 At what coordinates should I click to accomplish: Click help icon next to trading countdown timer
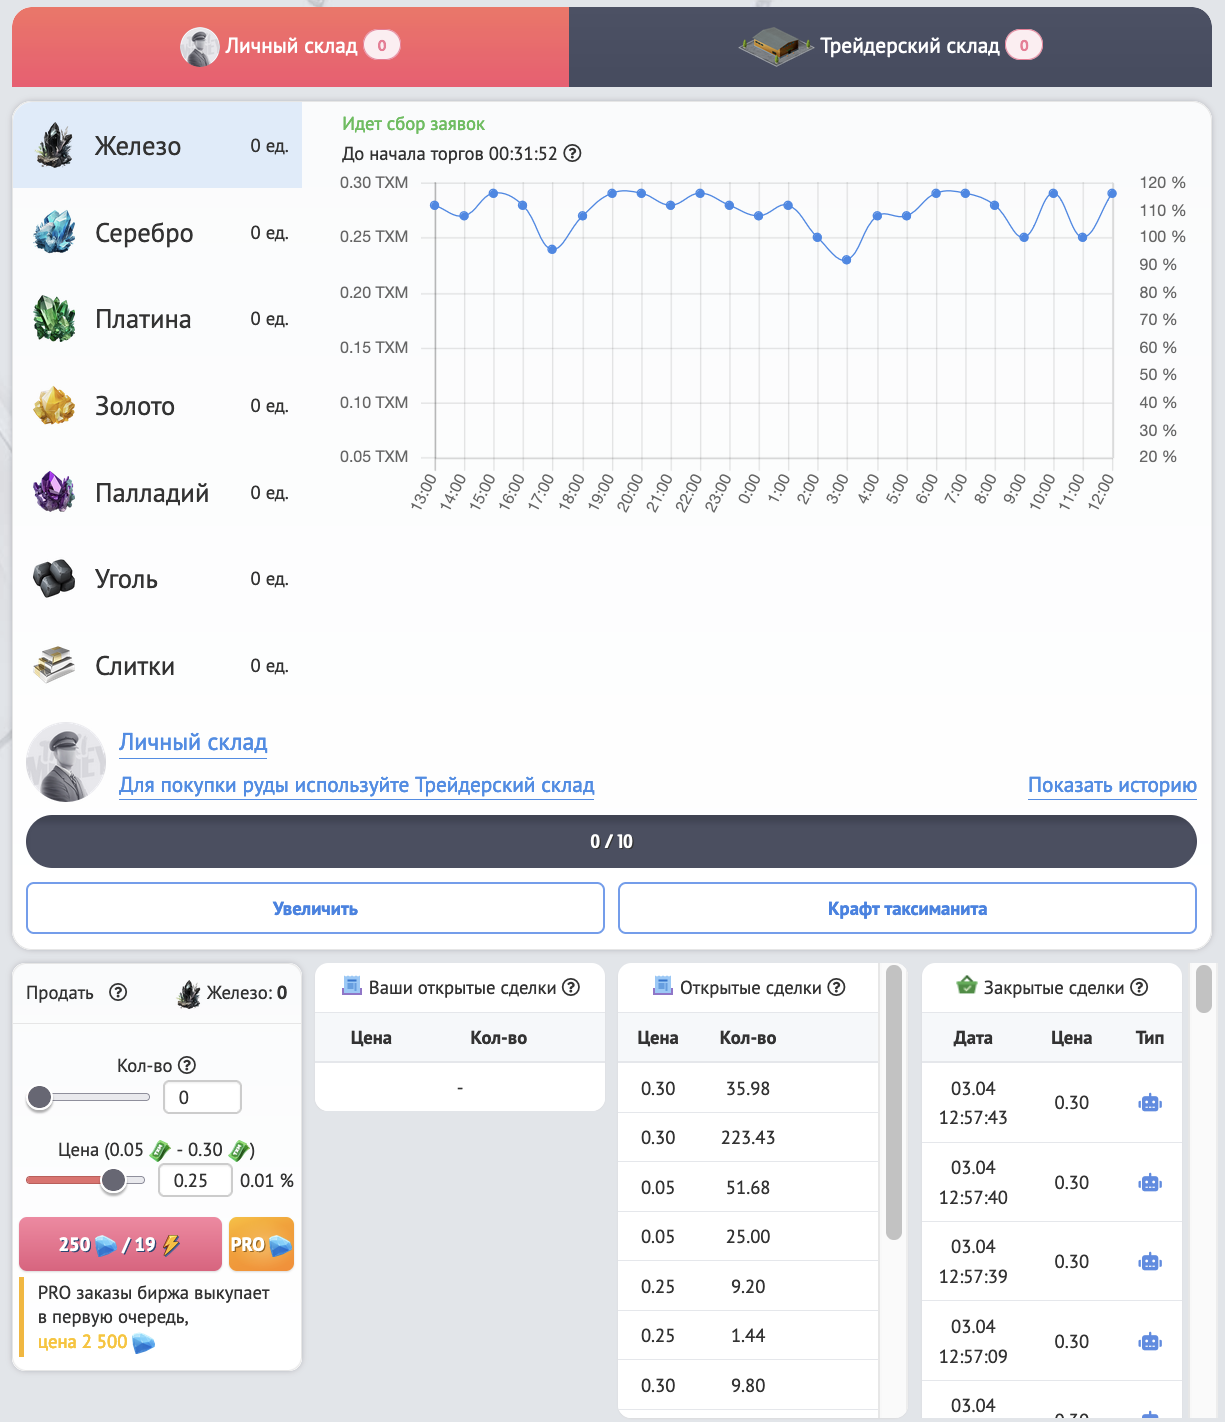tap(572, 154)
